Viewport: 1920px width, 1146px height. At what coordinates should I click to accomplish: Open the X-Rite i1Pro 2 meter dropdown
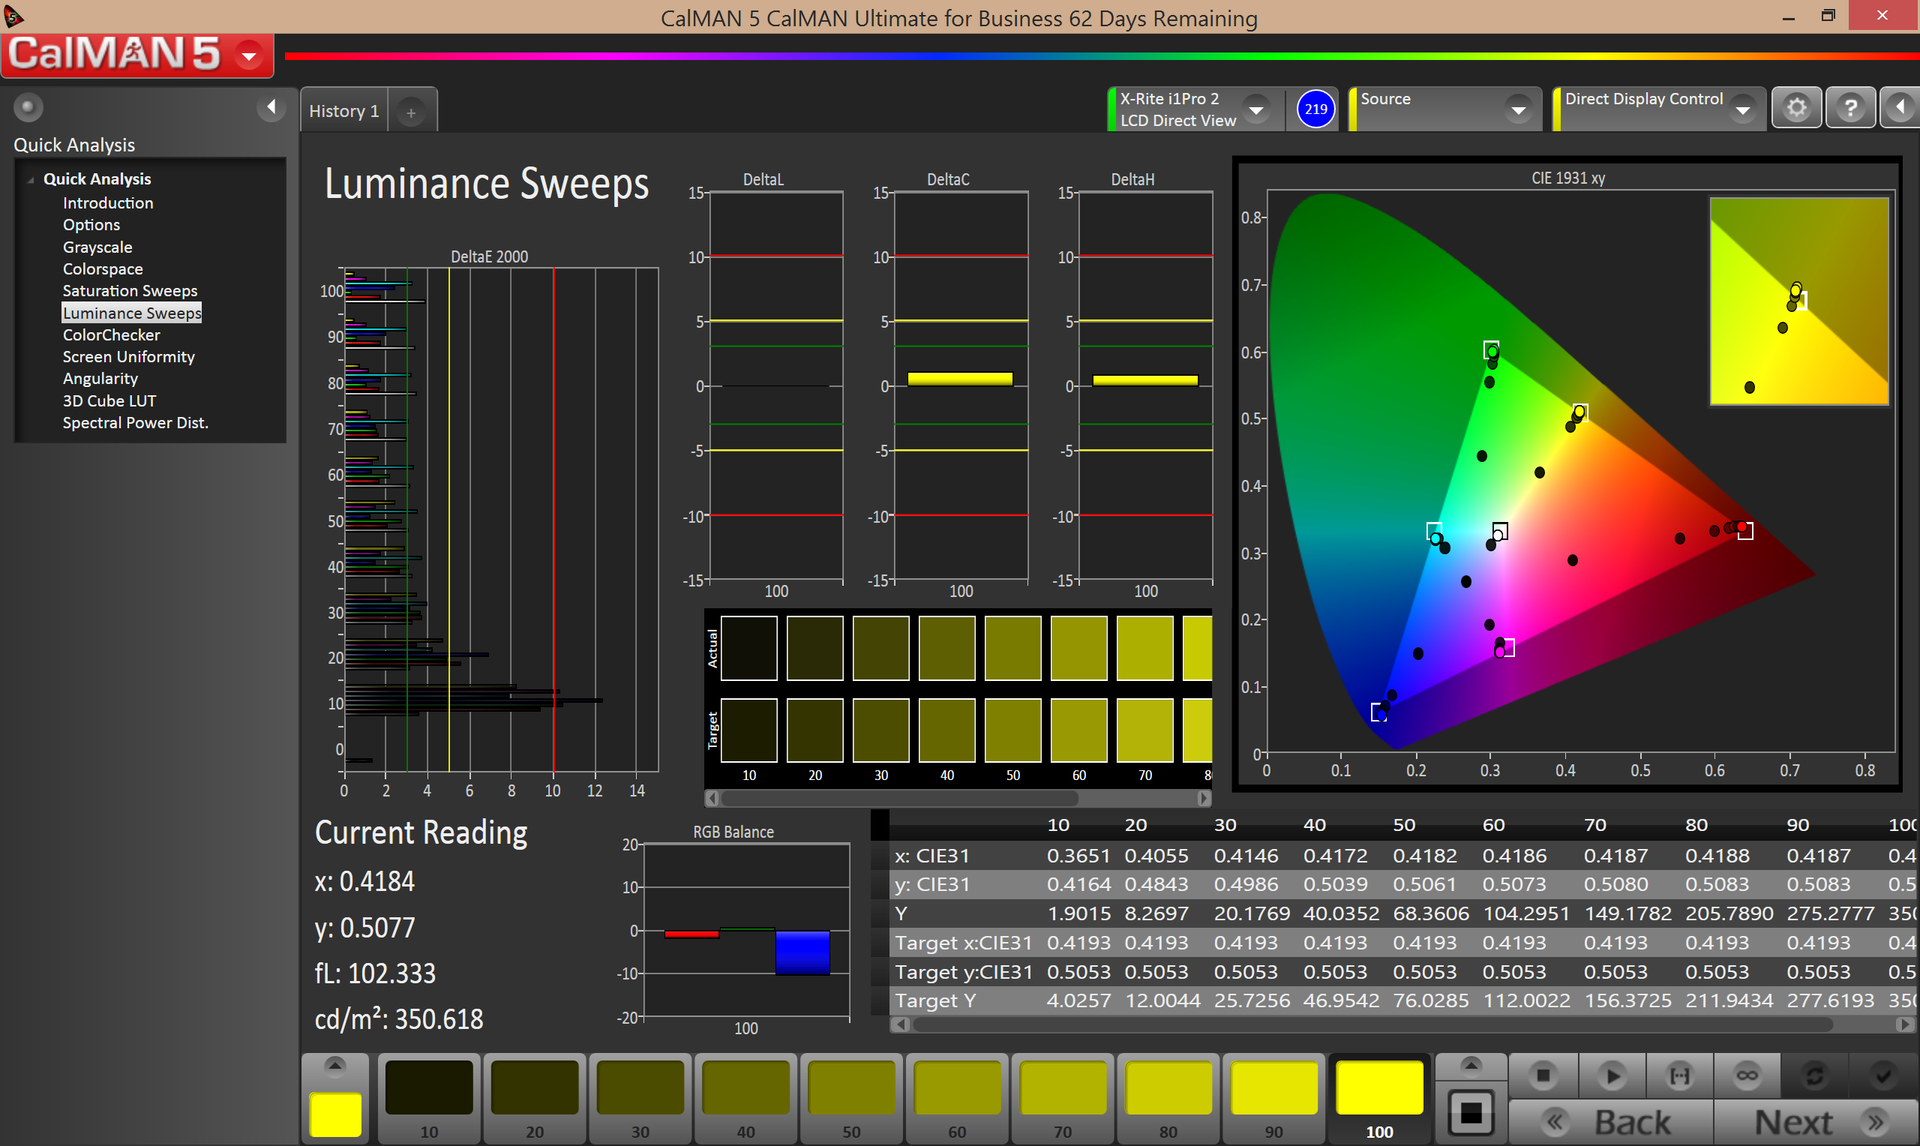(x=1257, y=109)
